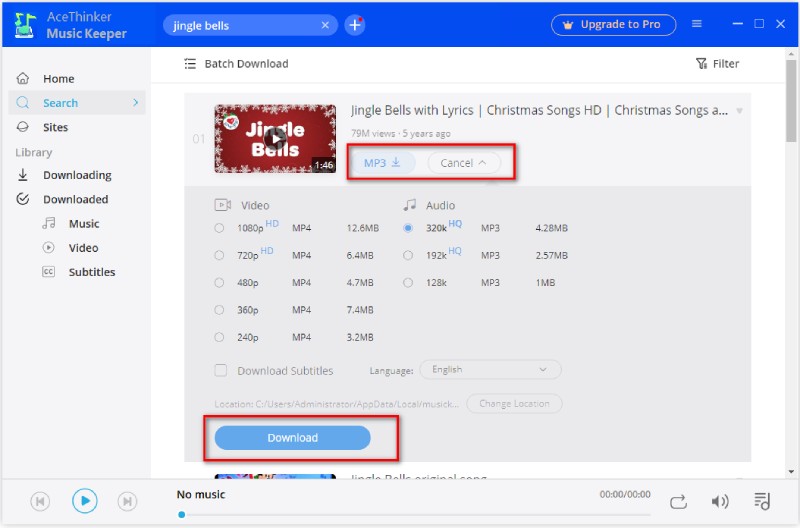The width and height of the screenshot is (800, 528).
Task: Select 1080p HD MP4 video option
Action: coord(219,228)
